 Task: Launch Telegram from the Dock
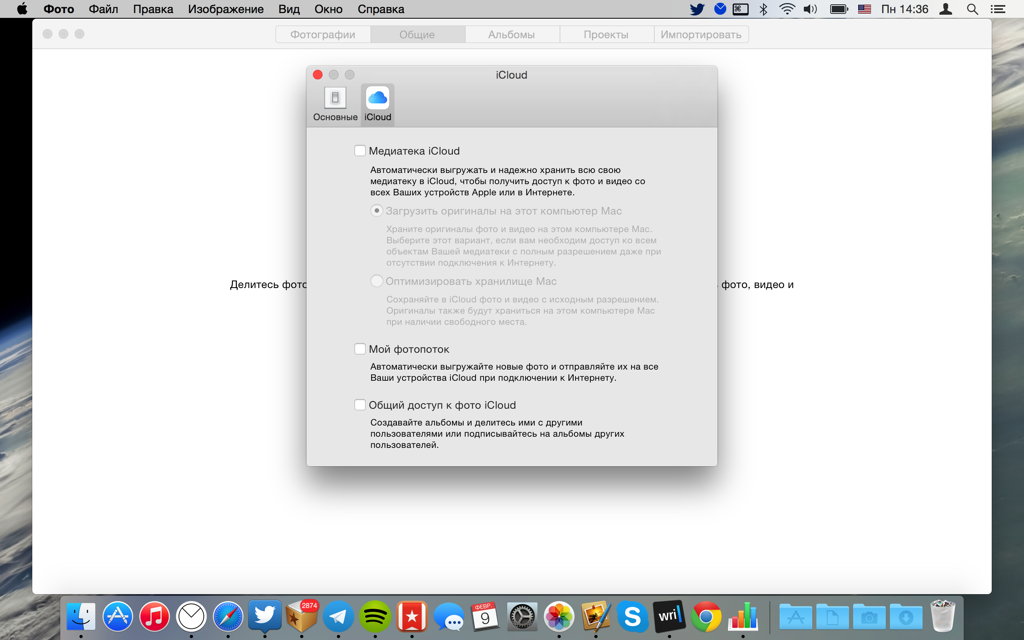338,616
